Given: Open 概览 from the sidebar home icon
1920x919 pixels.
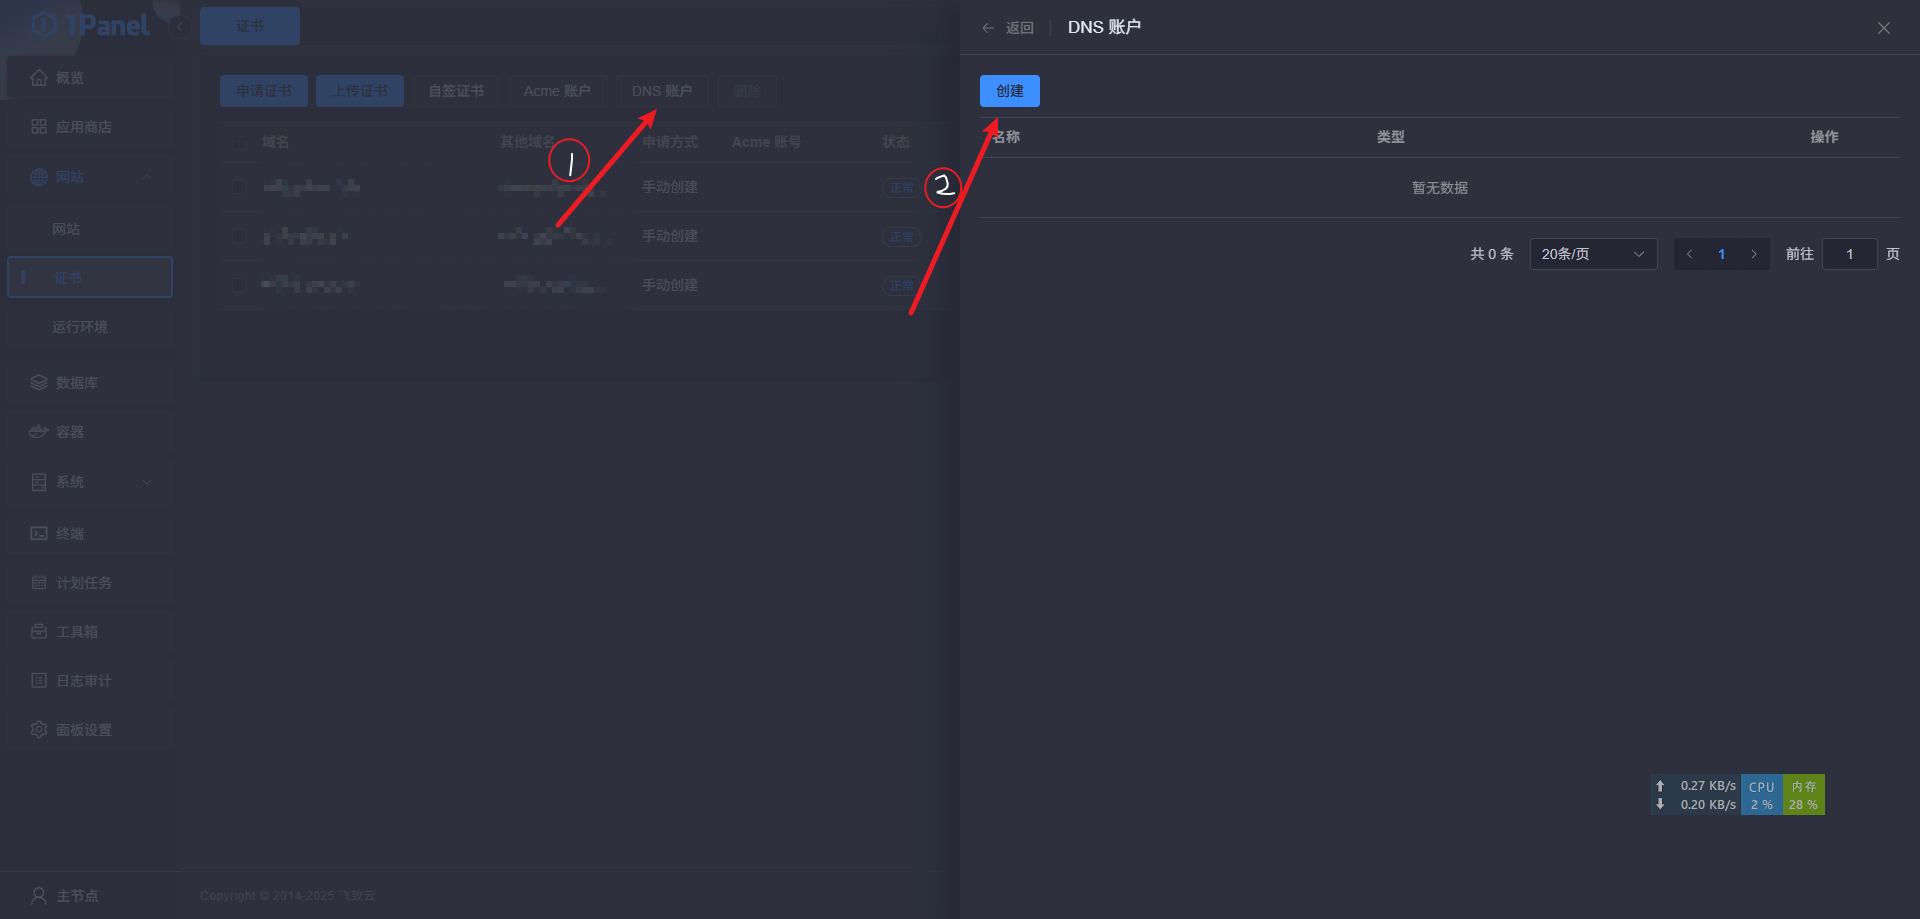Looking at the screenshot, I should click(x=40, y=78).
